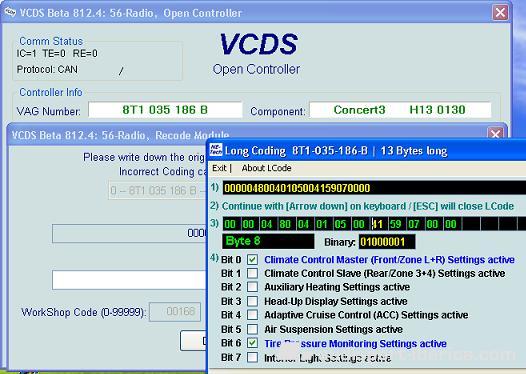Image resolution: width=526 pixels, height=374 pixels.
Task: Click the VAG Number field 8T1 035 186 B
Action: [165, 110]
